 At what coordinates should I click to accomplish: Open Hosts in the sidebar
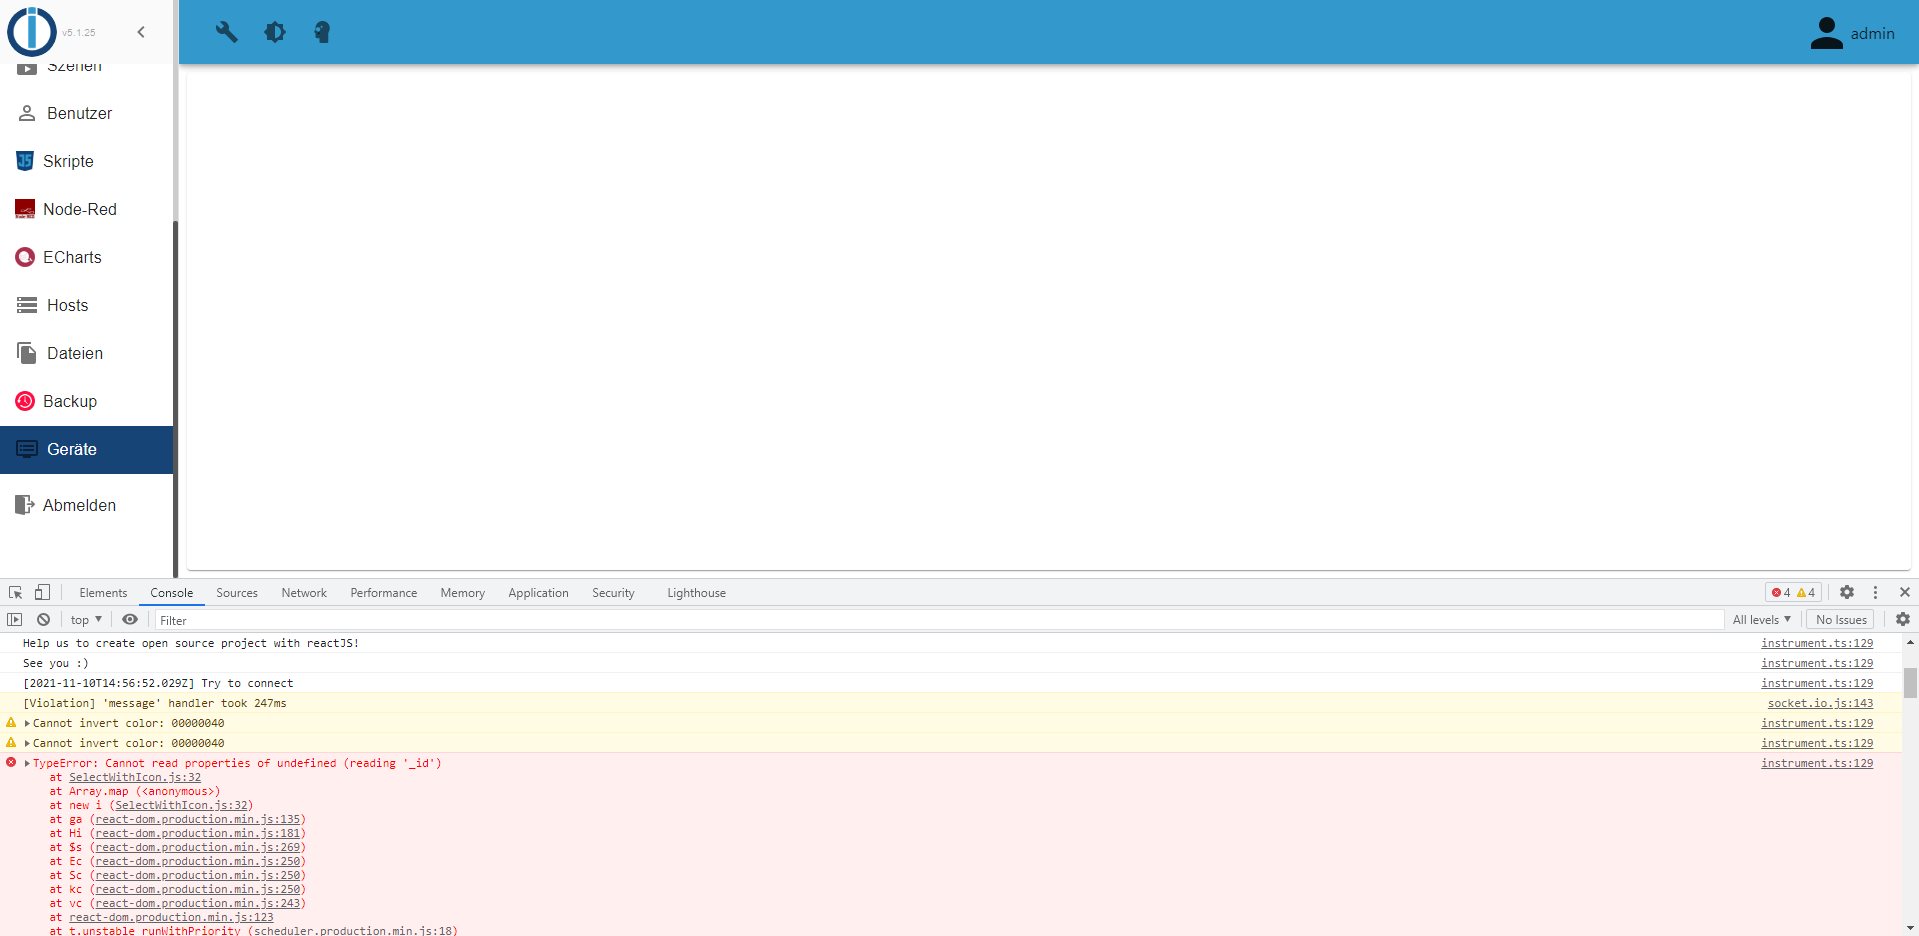click(87, 305)
